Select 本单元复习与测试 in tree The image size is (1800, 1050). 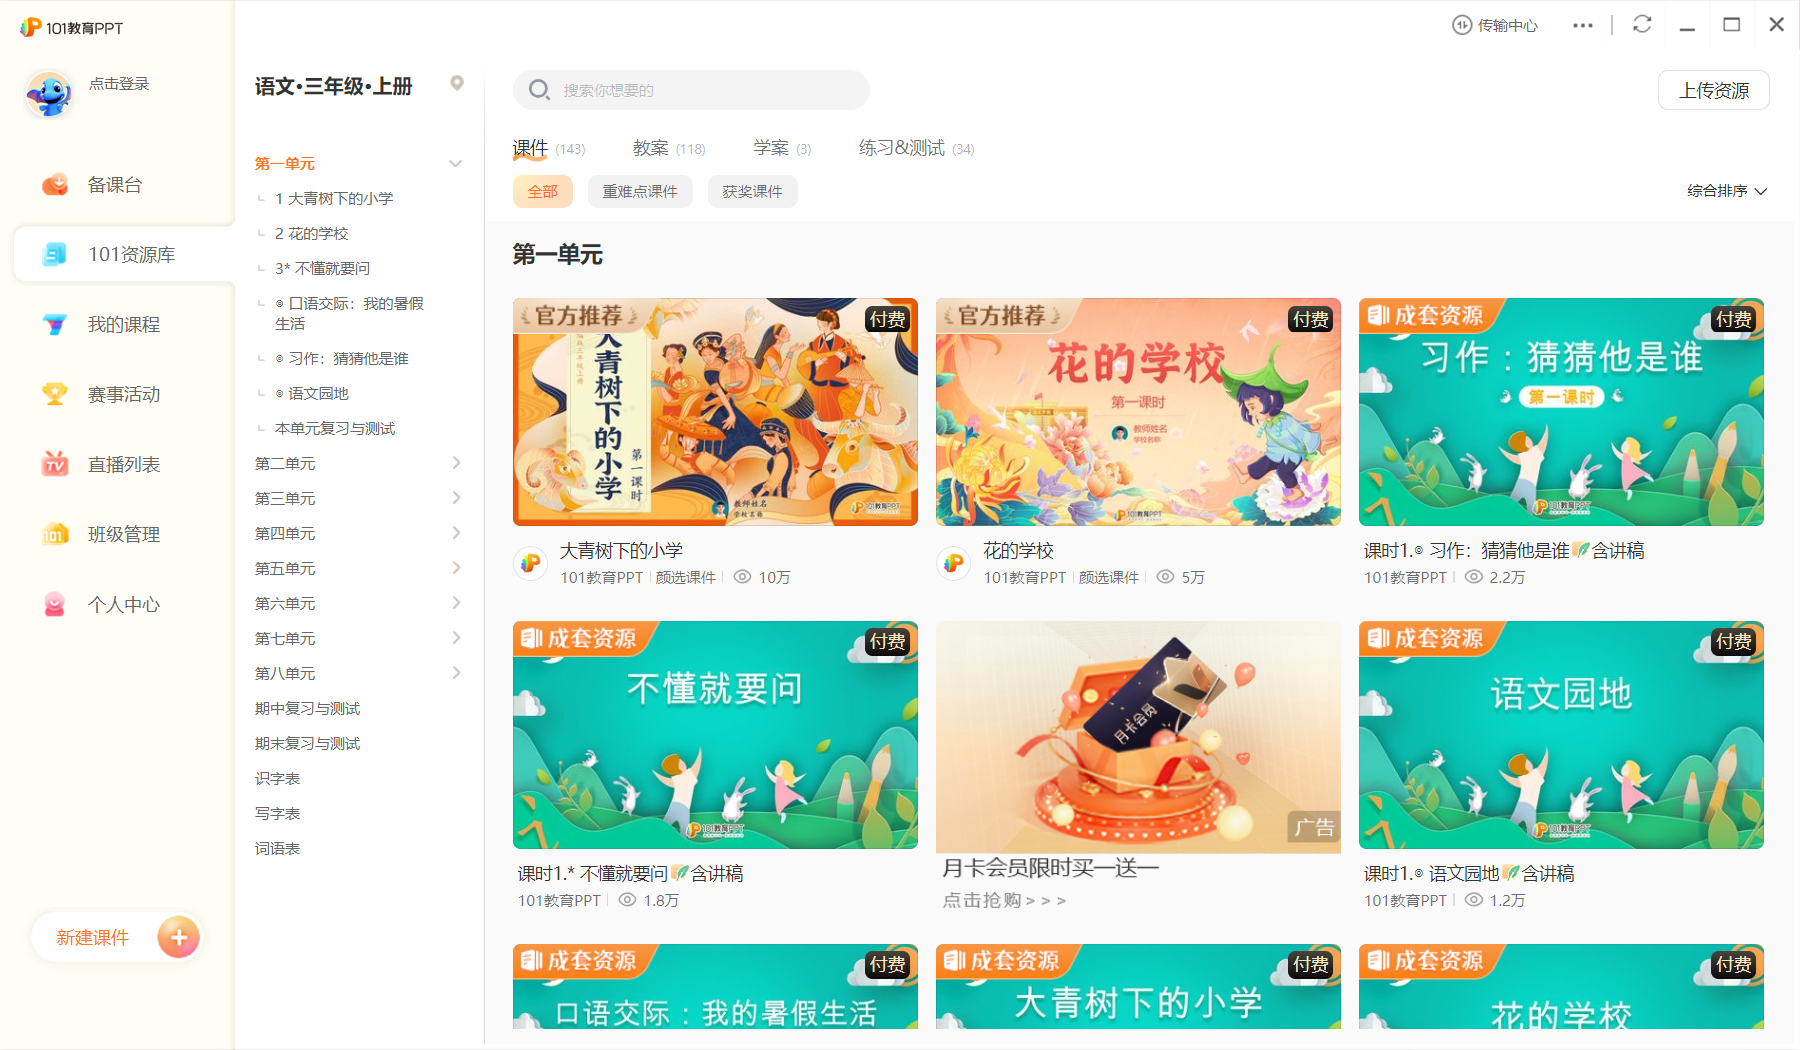(335, 428)
